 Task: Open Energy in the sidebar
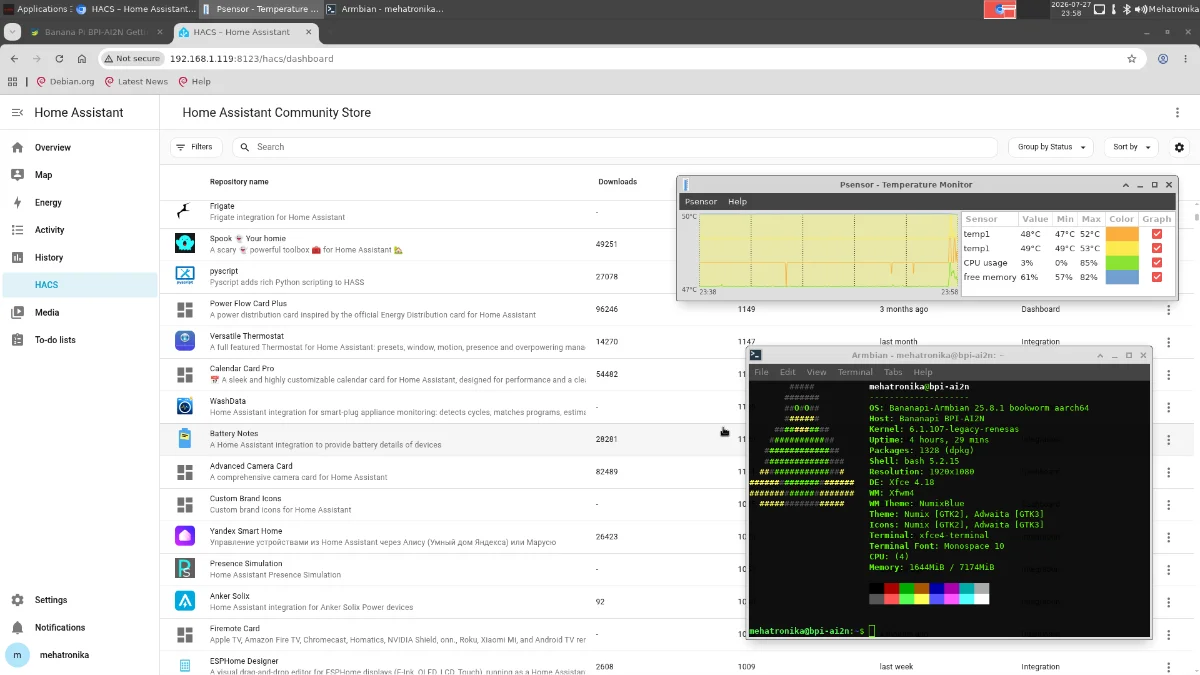click(80, 202)
